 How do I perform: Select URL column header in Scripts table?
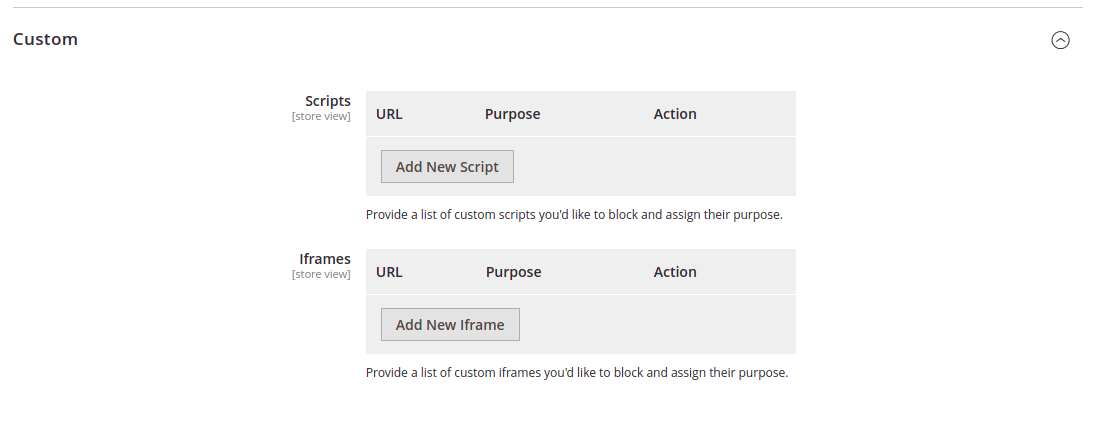click(389, 114)
